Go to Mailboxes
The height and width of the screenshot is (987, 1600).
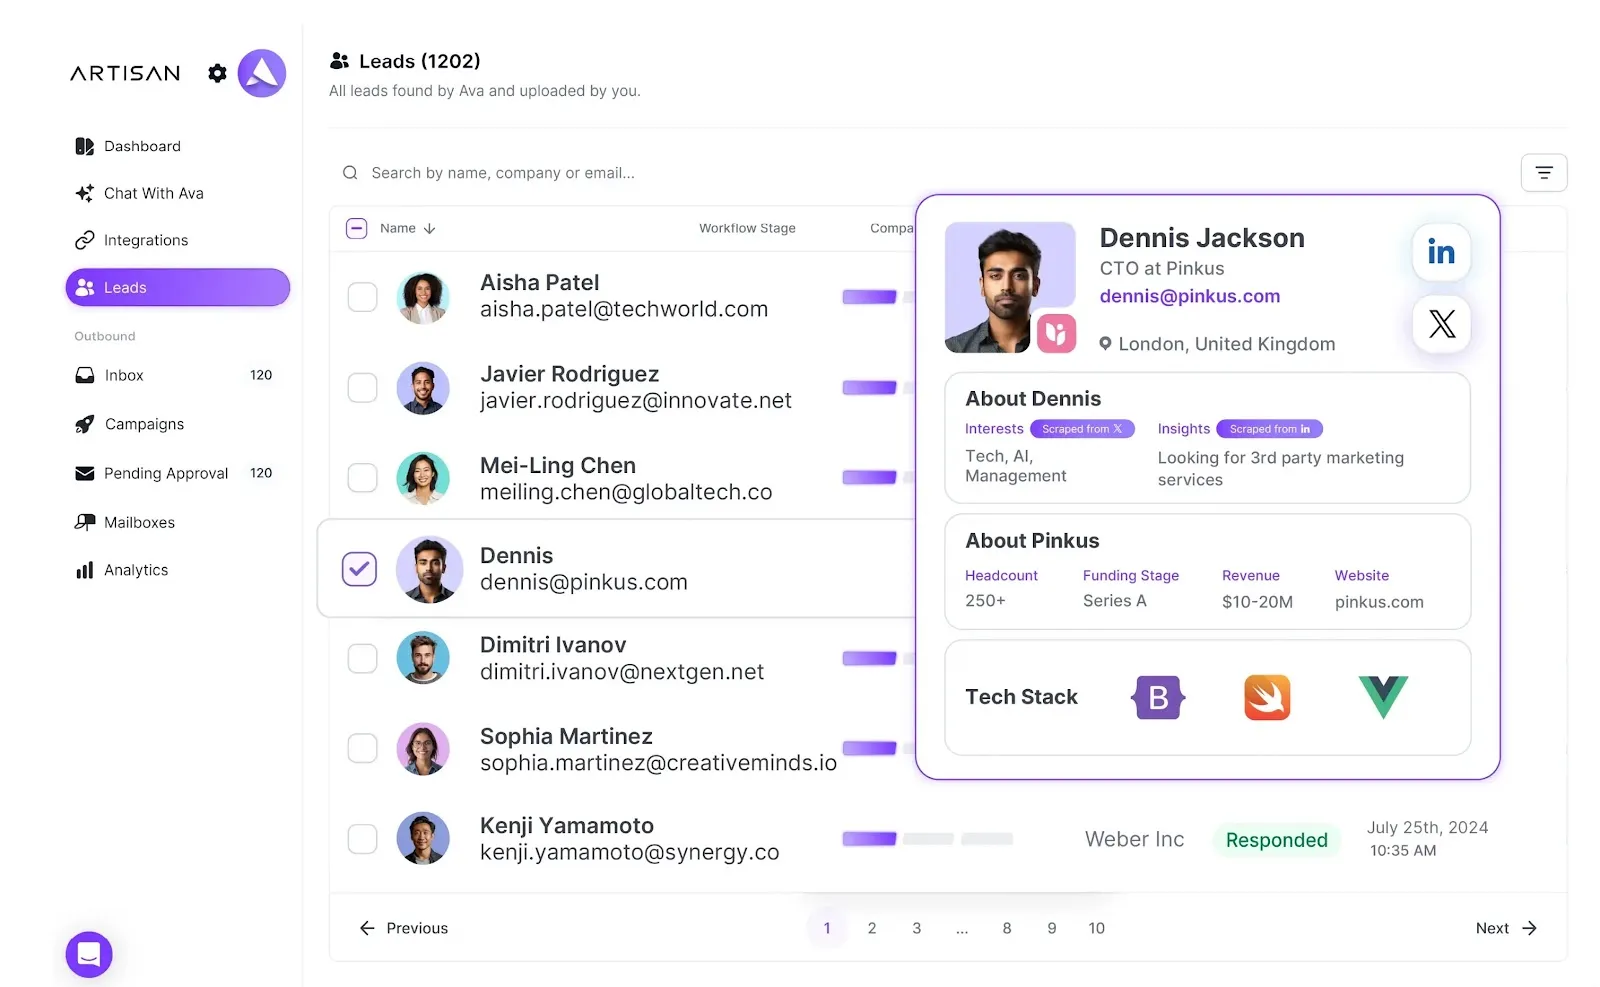pyautogui.click(x=125, y=522)
